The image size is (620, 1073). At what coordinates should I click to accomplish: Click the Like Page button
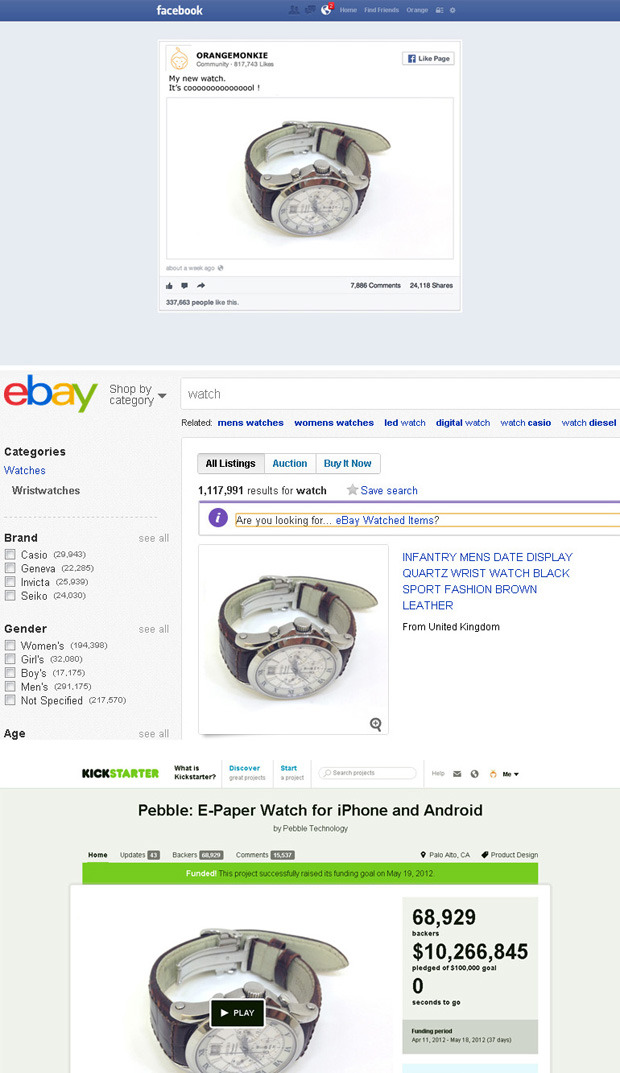click(428, 59)
